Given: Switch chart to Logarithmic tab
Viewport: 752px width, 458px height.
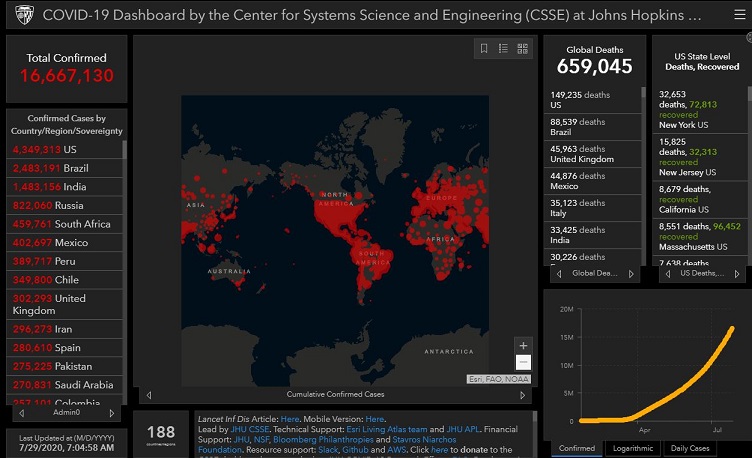Looking at the screenshot, I should (x=634, y=449).
